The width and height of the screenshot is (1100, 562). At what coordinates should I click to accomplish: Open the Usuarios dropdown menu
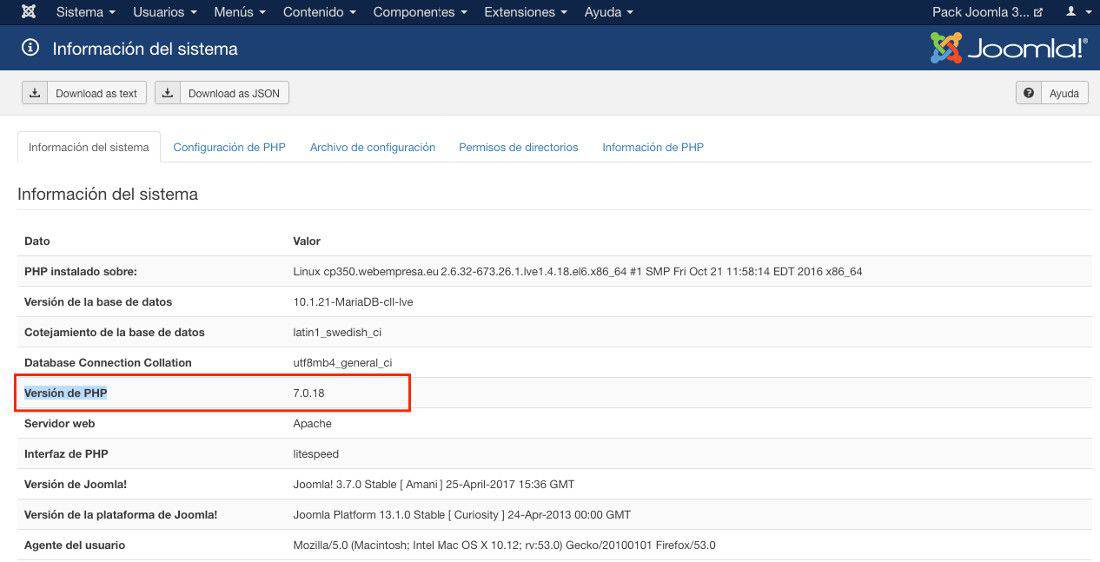(x=165, y=12)
